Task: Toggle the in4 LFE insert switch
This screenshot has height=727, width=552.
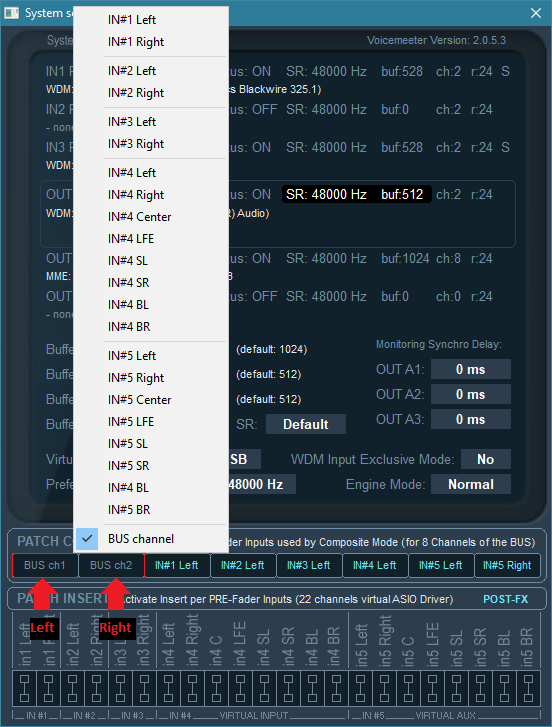Action: (x=240, y=689)
